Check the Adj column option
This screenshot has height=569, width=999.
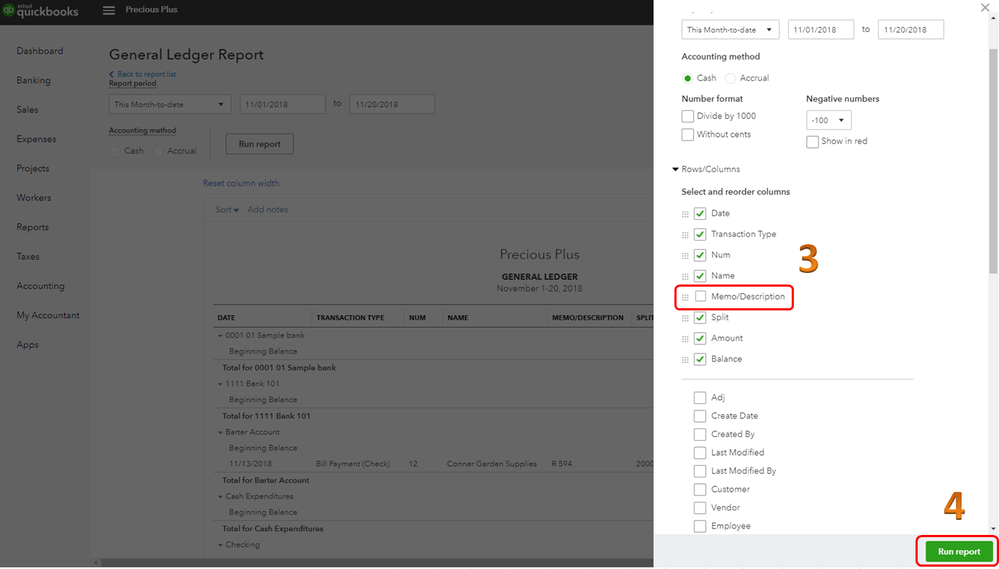pos(700,398)
